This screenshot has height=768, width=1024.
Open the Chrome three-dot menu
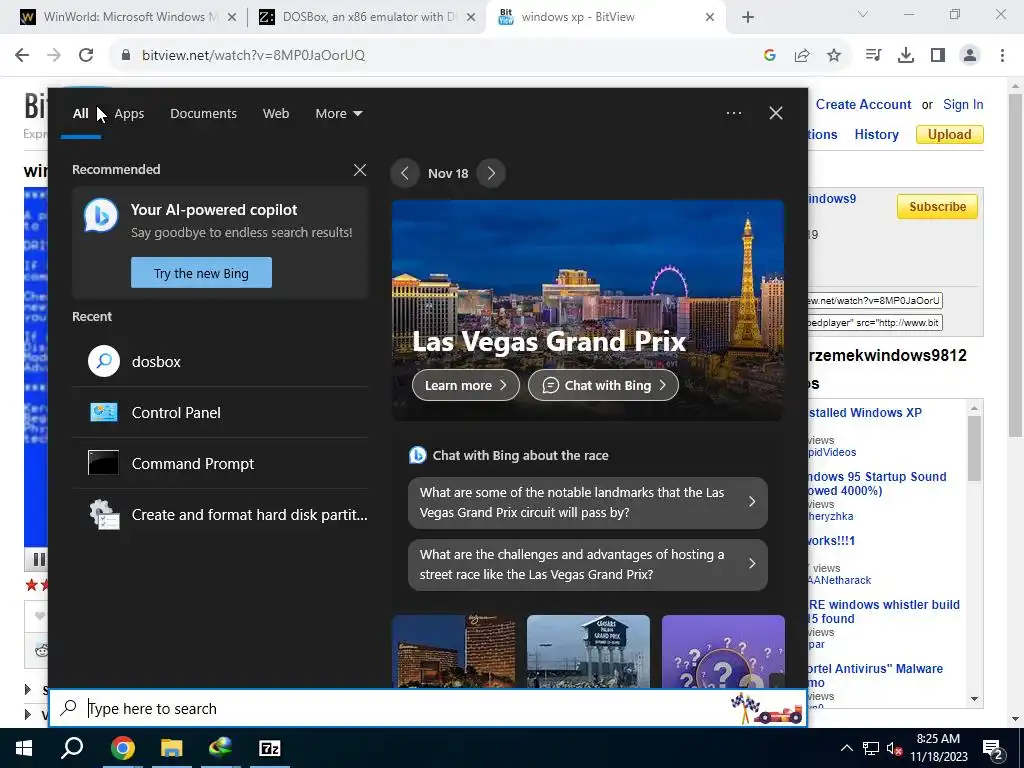[x=1002, y=56]
